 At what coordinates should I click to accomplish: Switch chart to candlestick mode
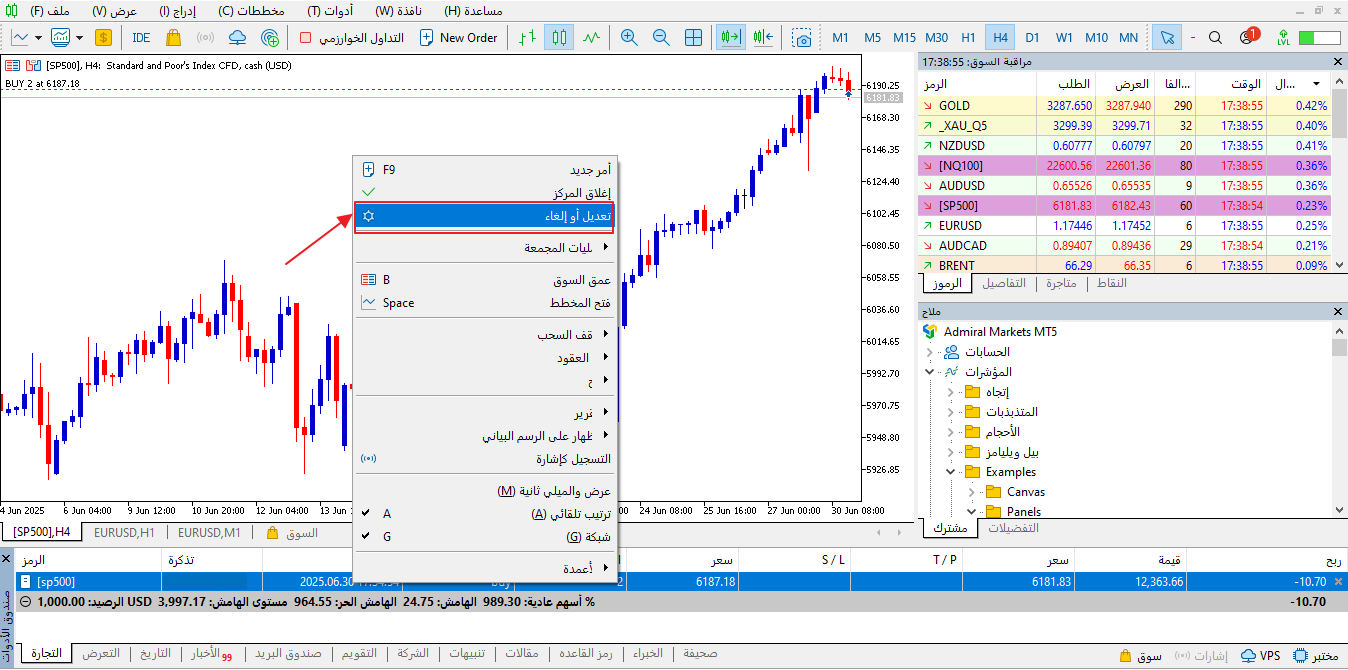pyautogui.click(x=560, y=37)
